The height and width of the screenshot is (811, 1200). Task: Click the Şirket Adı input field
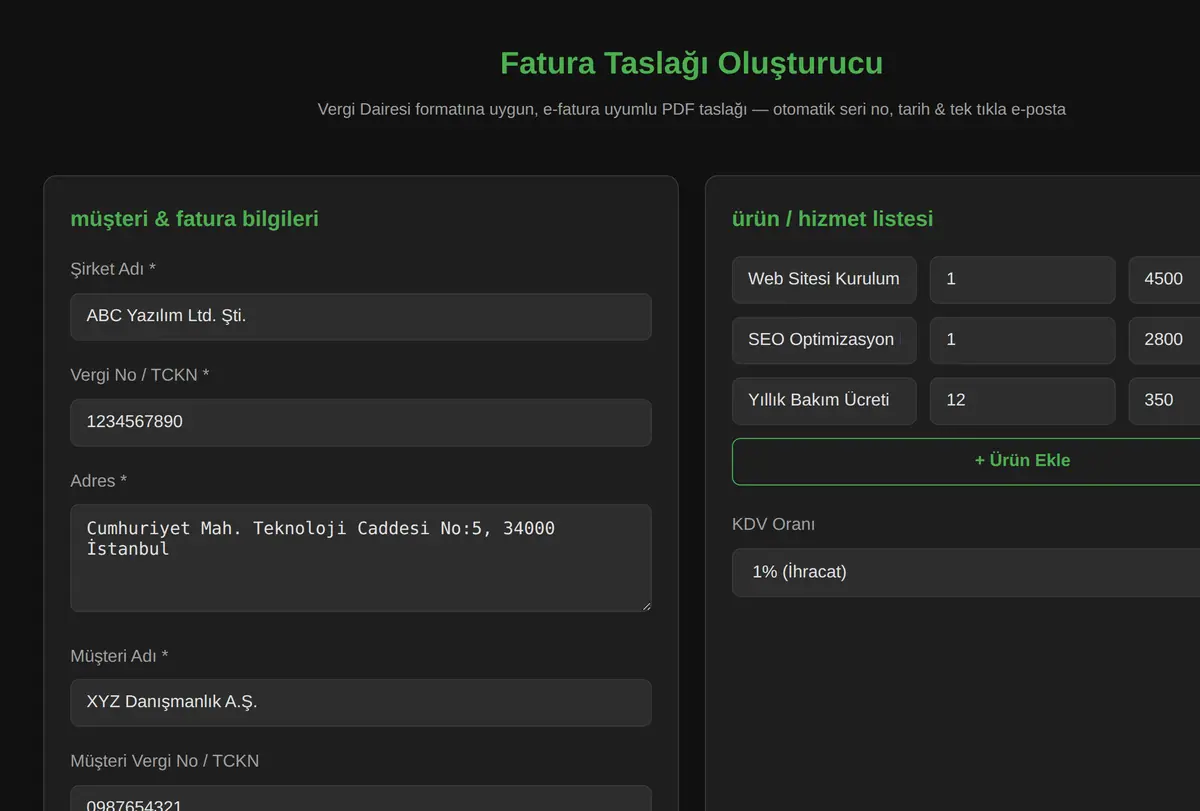click(x=361, y=317)
